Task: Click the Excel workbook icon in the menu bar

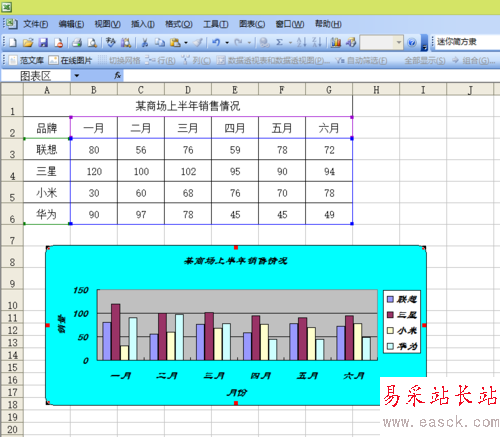Action: tap(12, 24)
